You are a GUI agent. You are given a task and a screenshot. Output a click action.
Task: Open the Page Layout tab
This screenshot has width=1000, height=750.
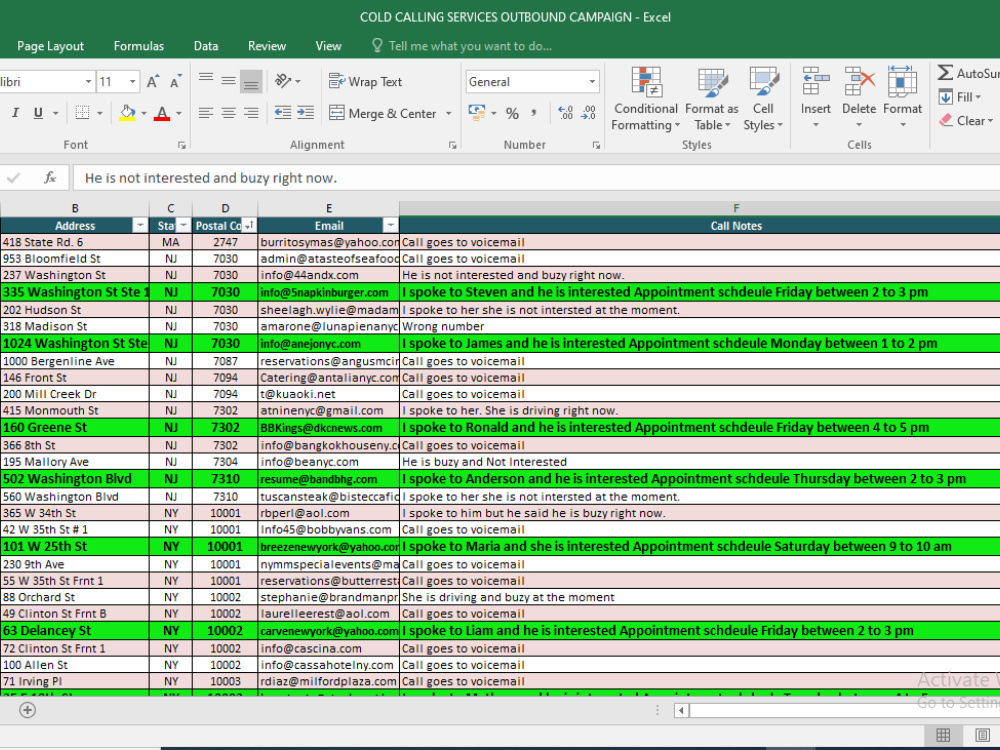pyautogui.click(x=50, y=46)
